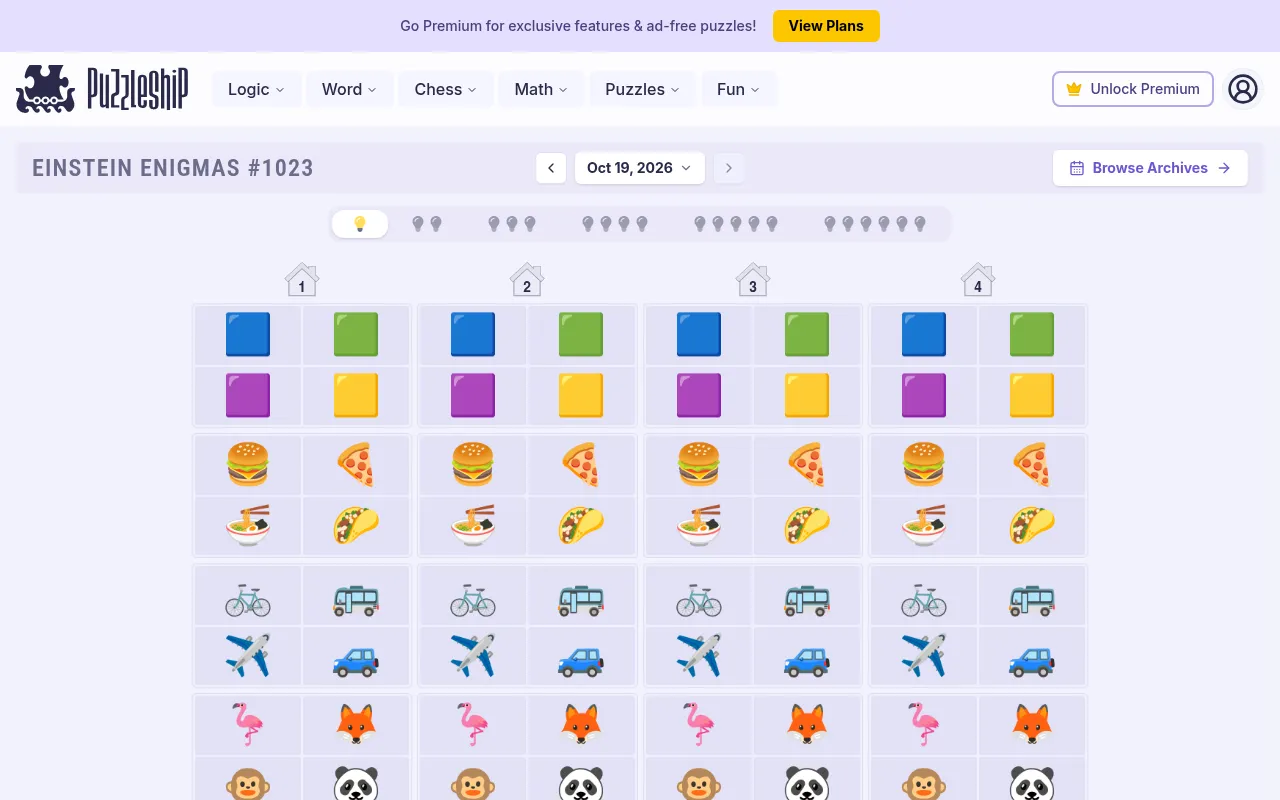
Task: Select car in house 4
Action: pos(1032,656)
